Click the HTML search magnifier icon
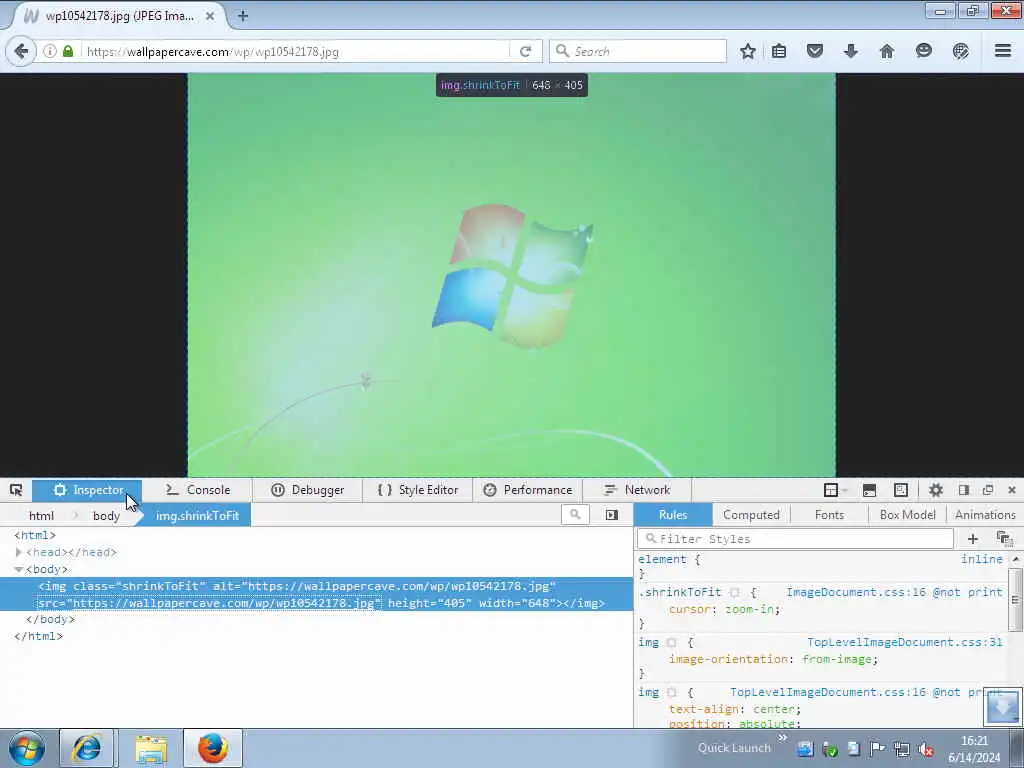The height and width of the screenshot is (768, 1024). pos(575,515)
